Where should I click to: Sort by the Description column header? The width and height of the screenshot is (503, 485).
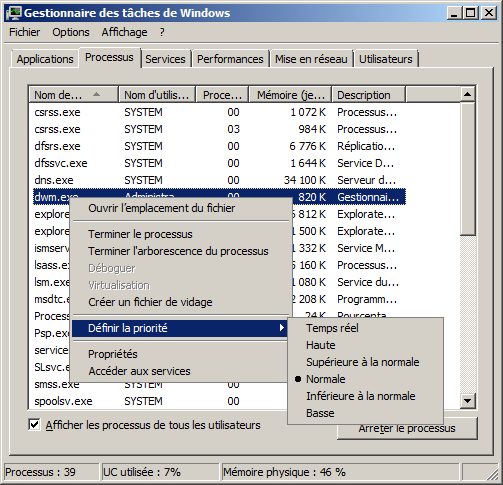point(369,95)
